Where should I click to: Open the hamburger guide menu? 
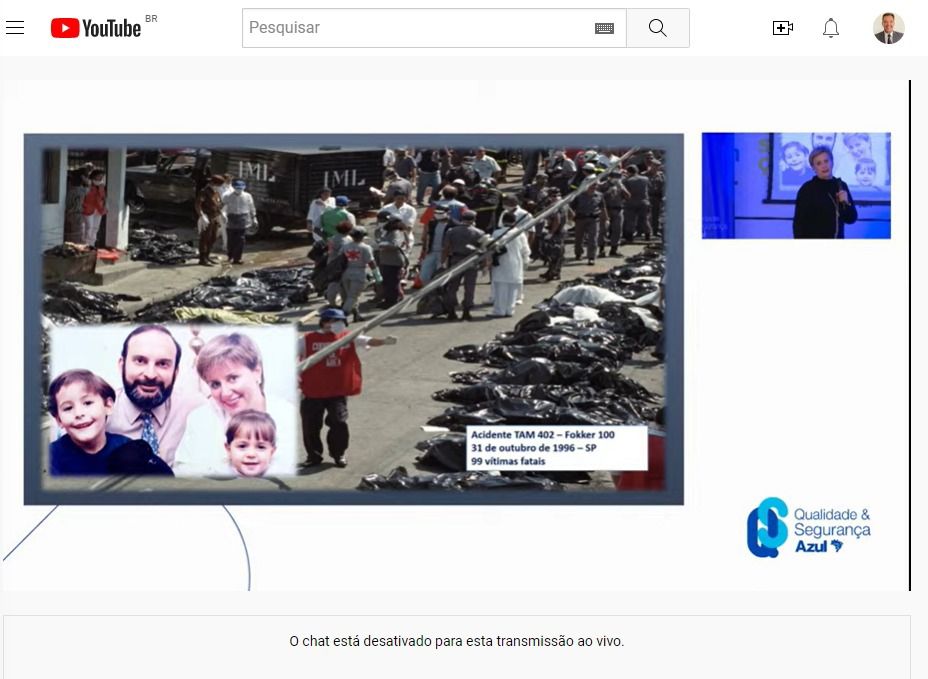(x=15, y=28)
